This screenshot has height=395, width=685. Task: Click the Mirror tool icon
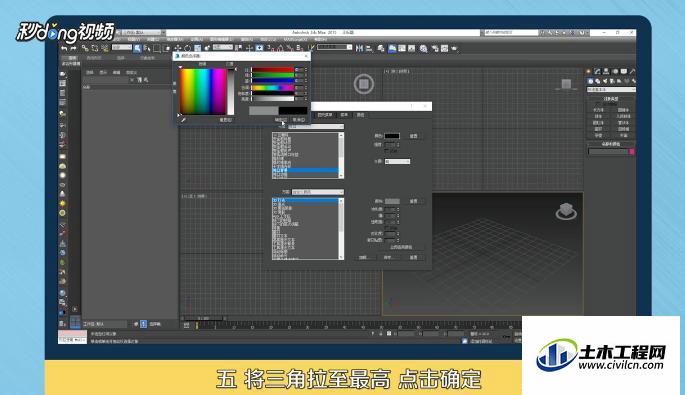359,48
